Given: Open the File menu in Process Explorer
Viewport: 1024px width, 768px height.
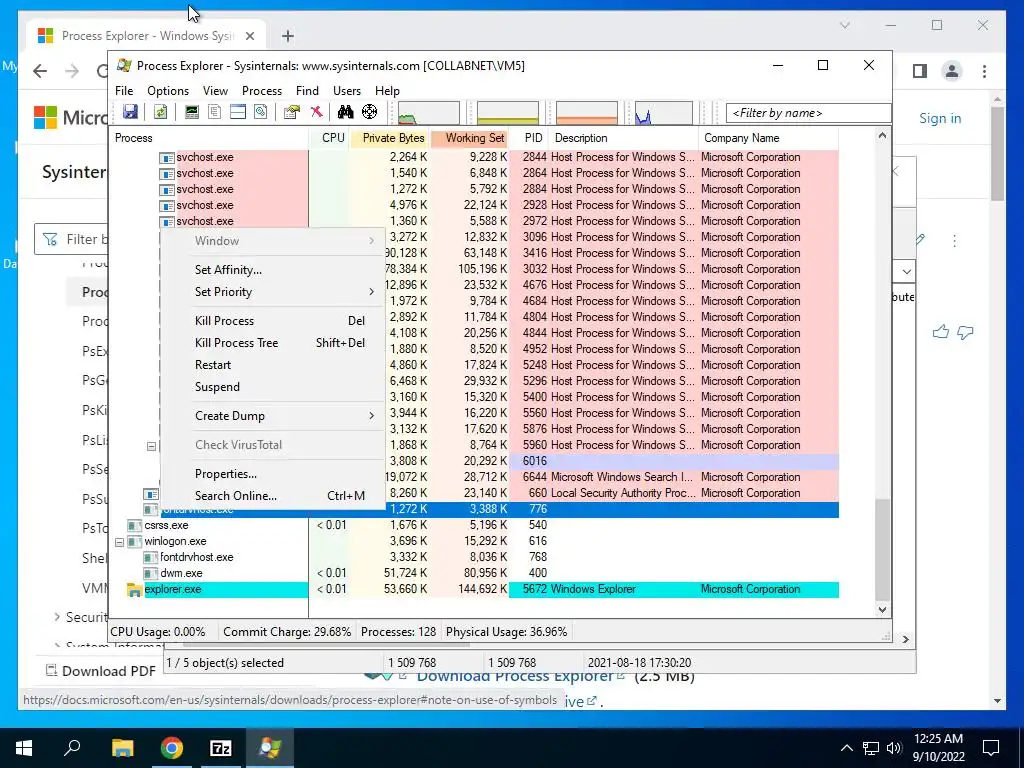Looking at the screenshot, I should pyautogui.click(x=124, y=91).
